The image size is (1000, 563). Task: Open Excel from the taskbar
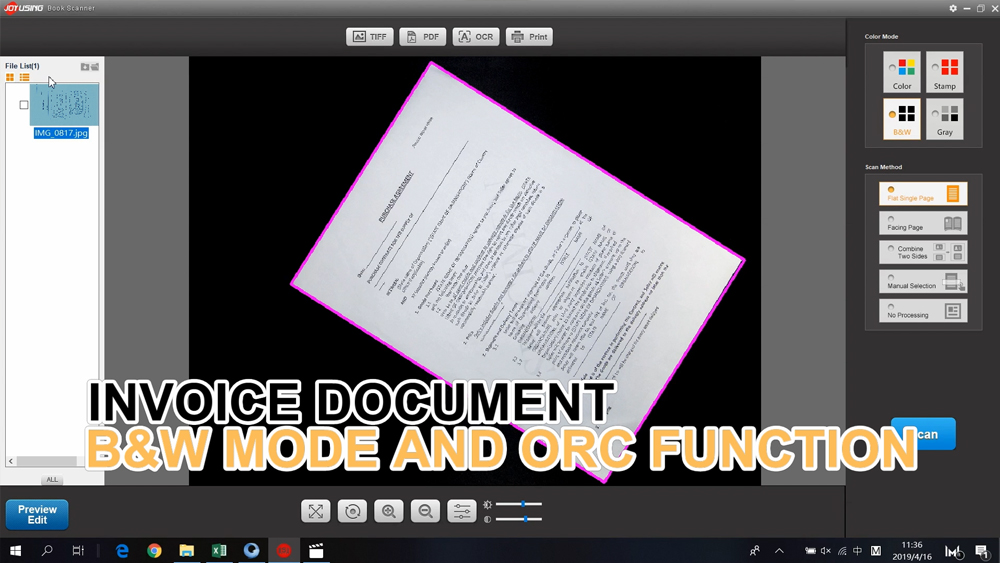[x=219, y=550]
